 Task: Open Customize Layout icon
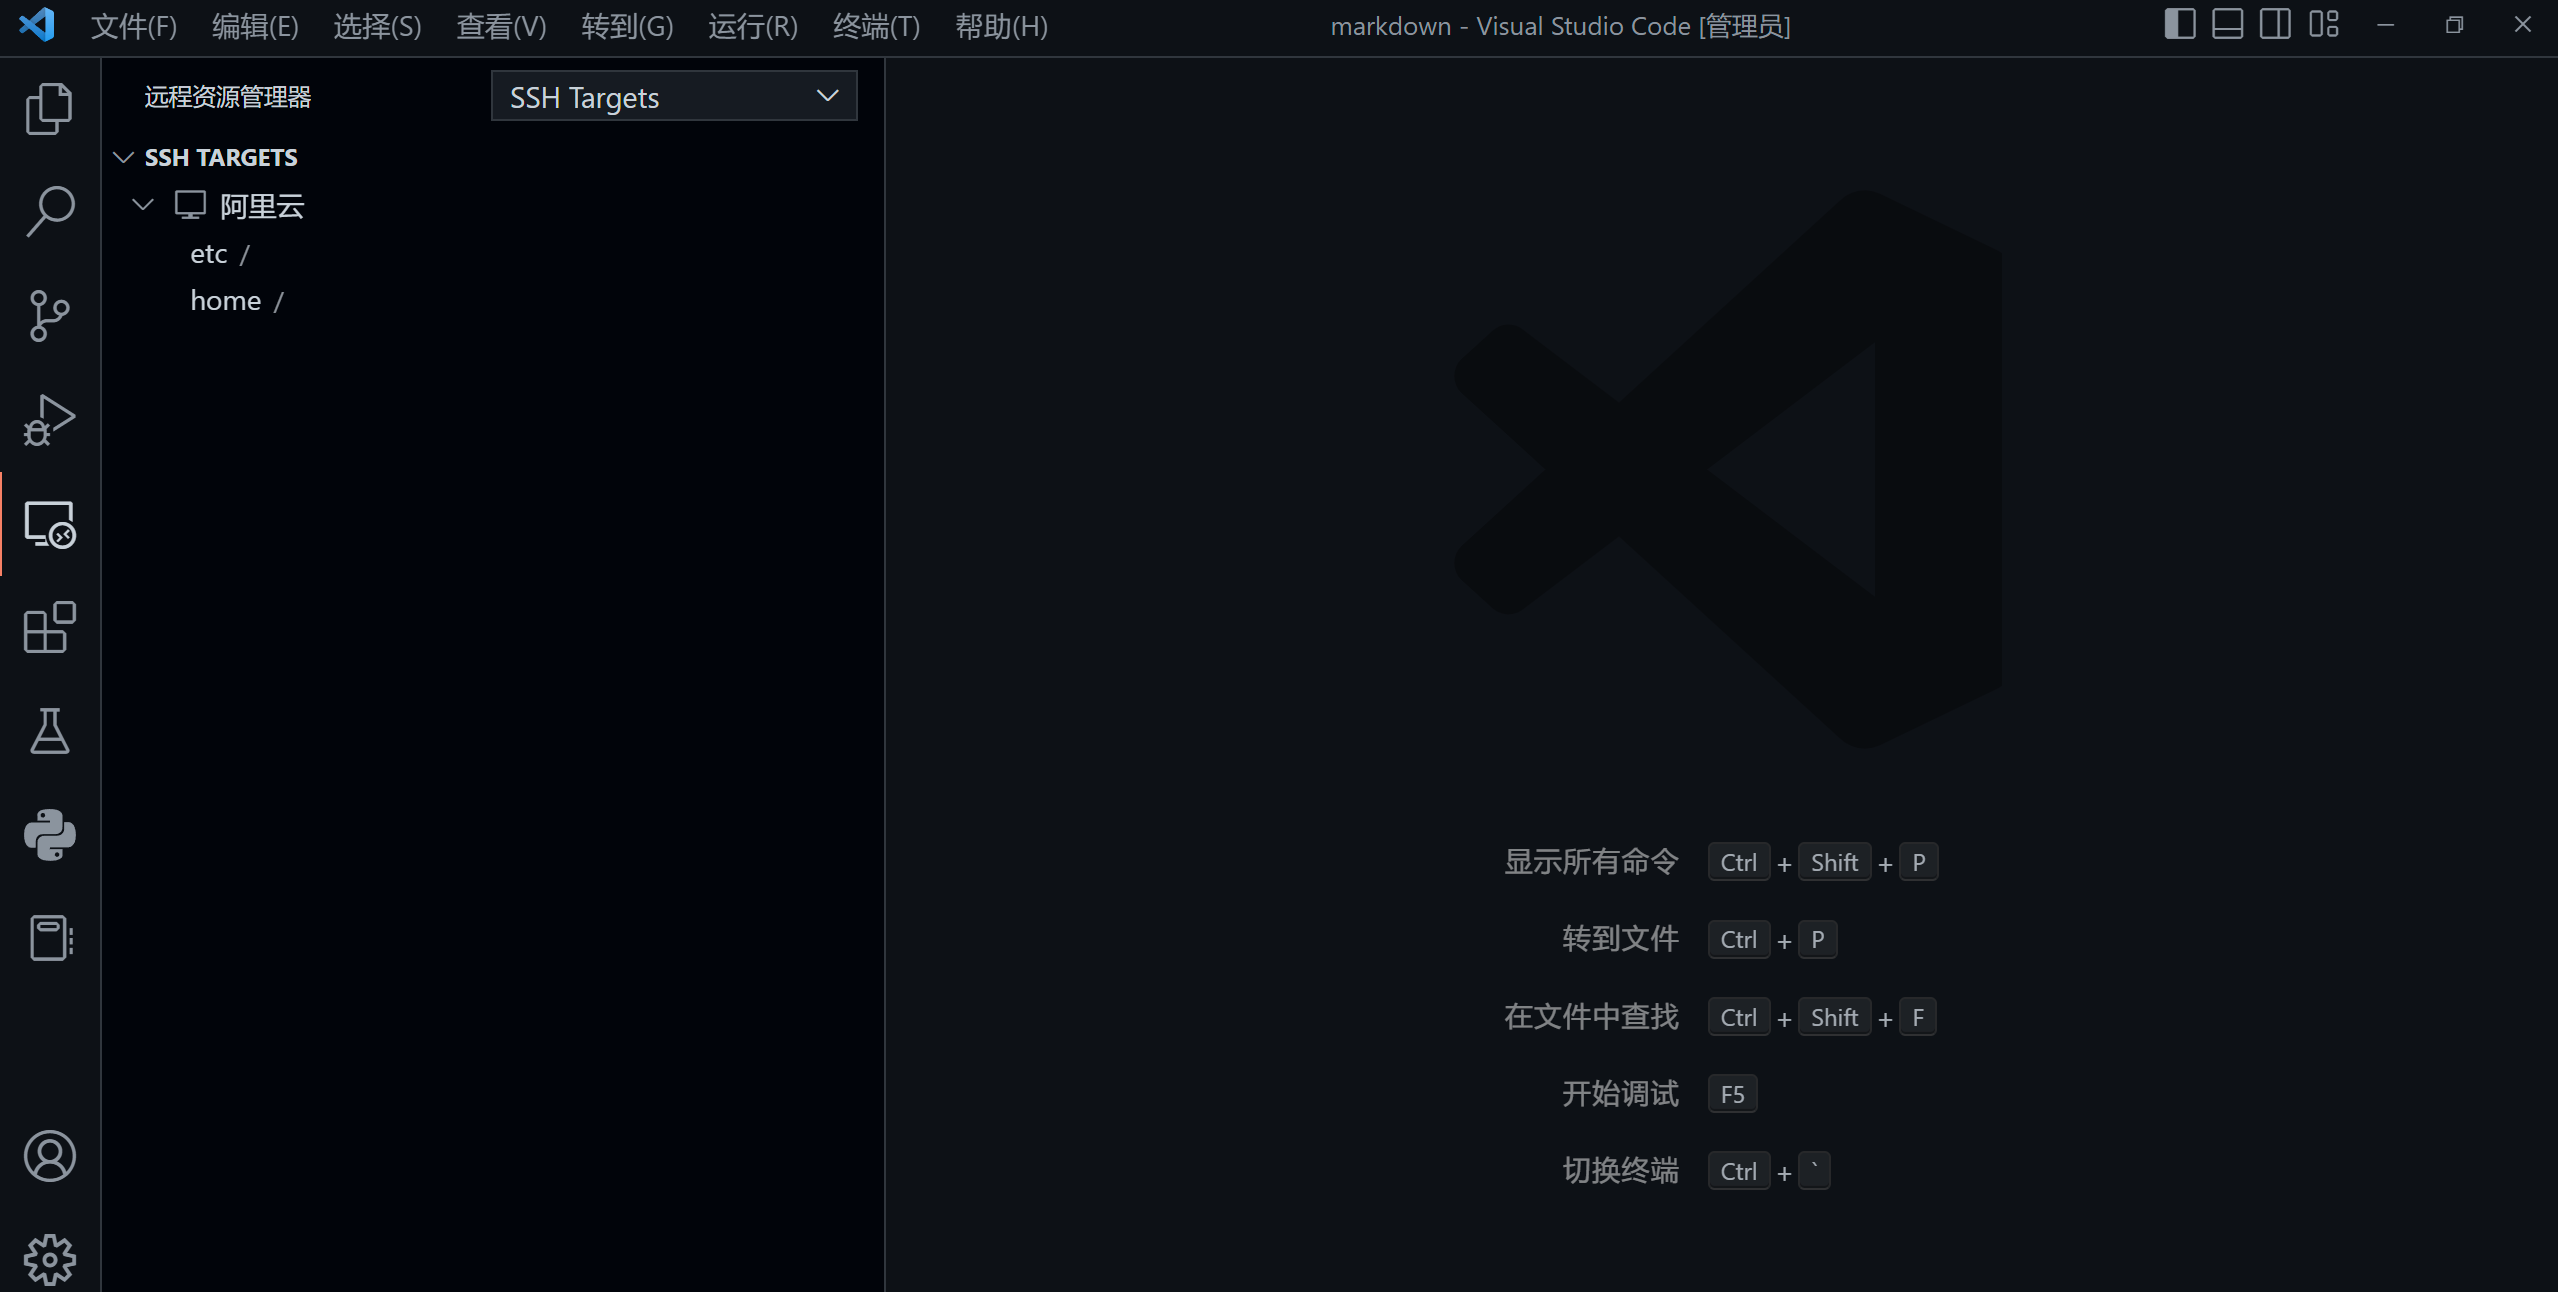tap(2324, 24)
